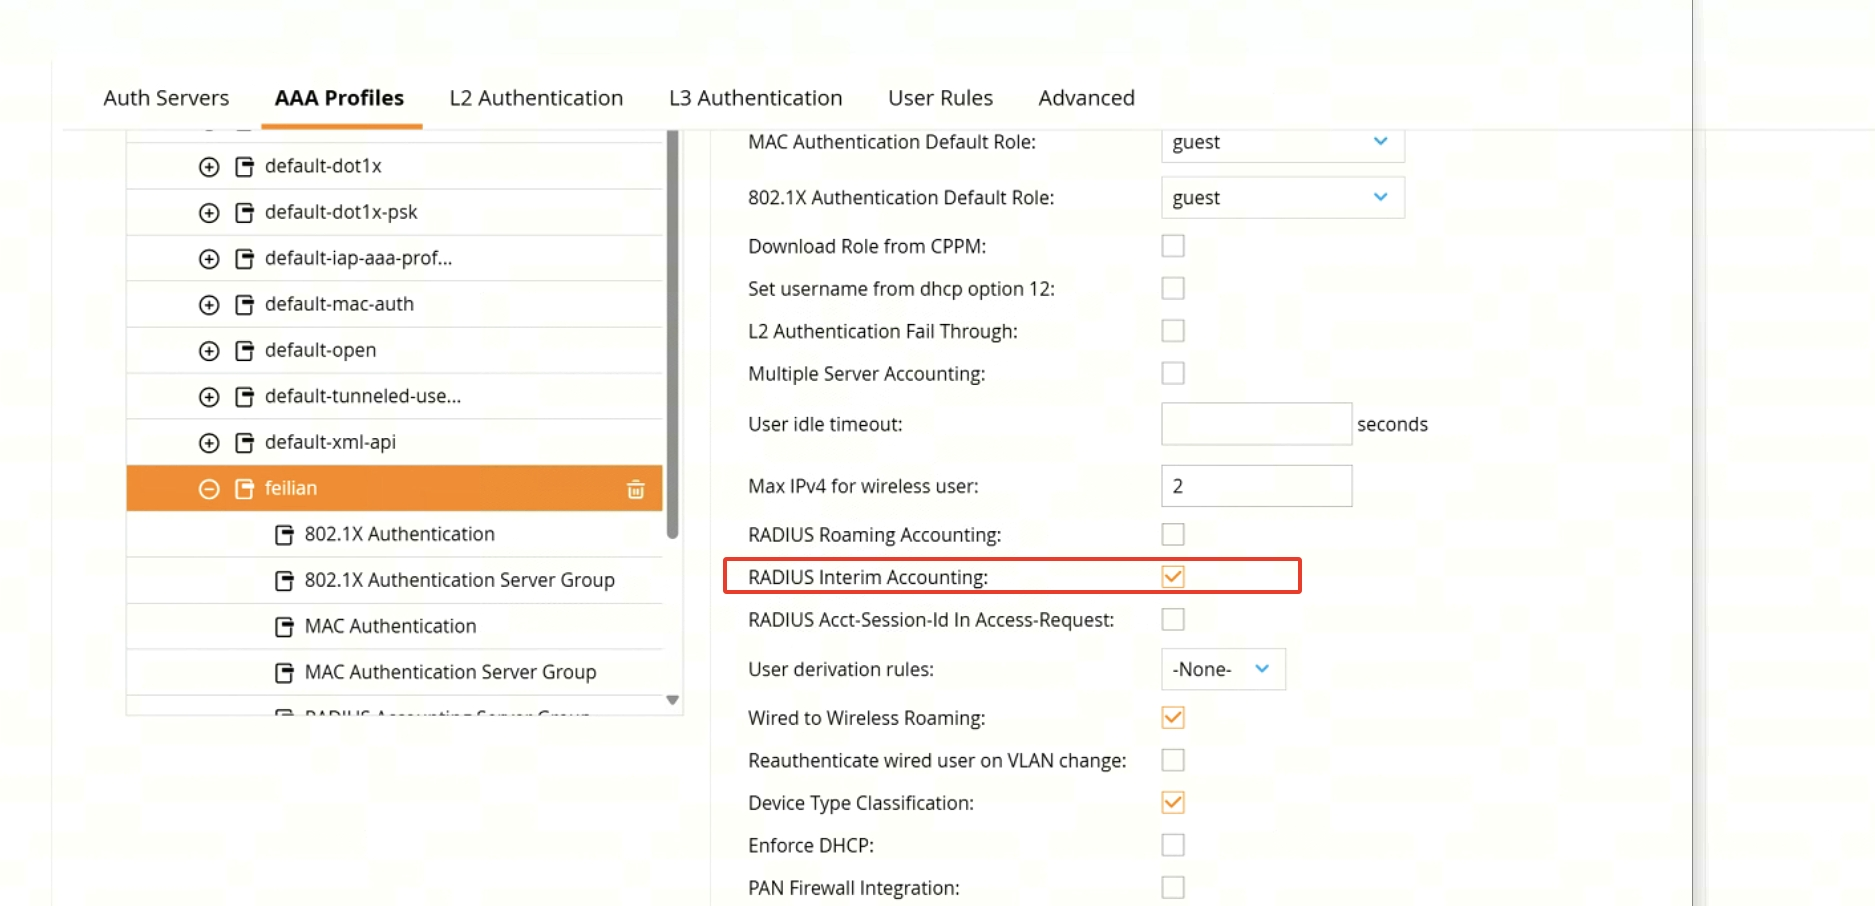Switch to the Auth Servers tab

(166, 98)
